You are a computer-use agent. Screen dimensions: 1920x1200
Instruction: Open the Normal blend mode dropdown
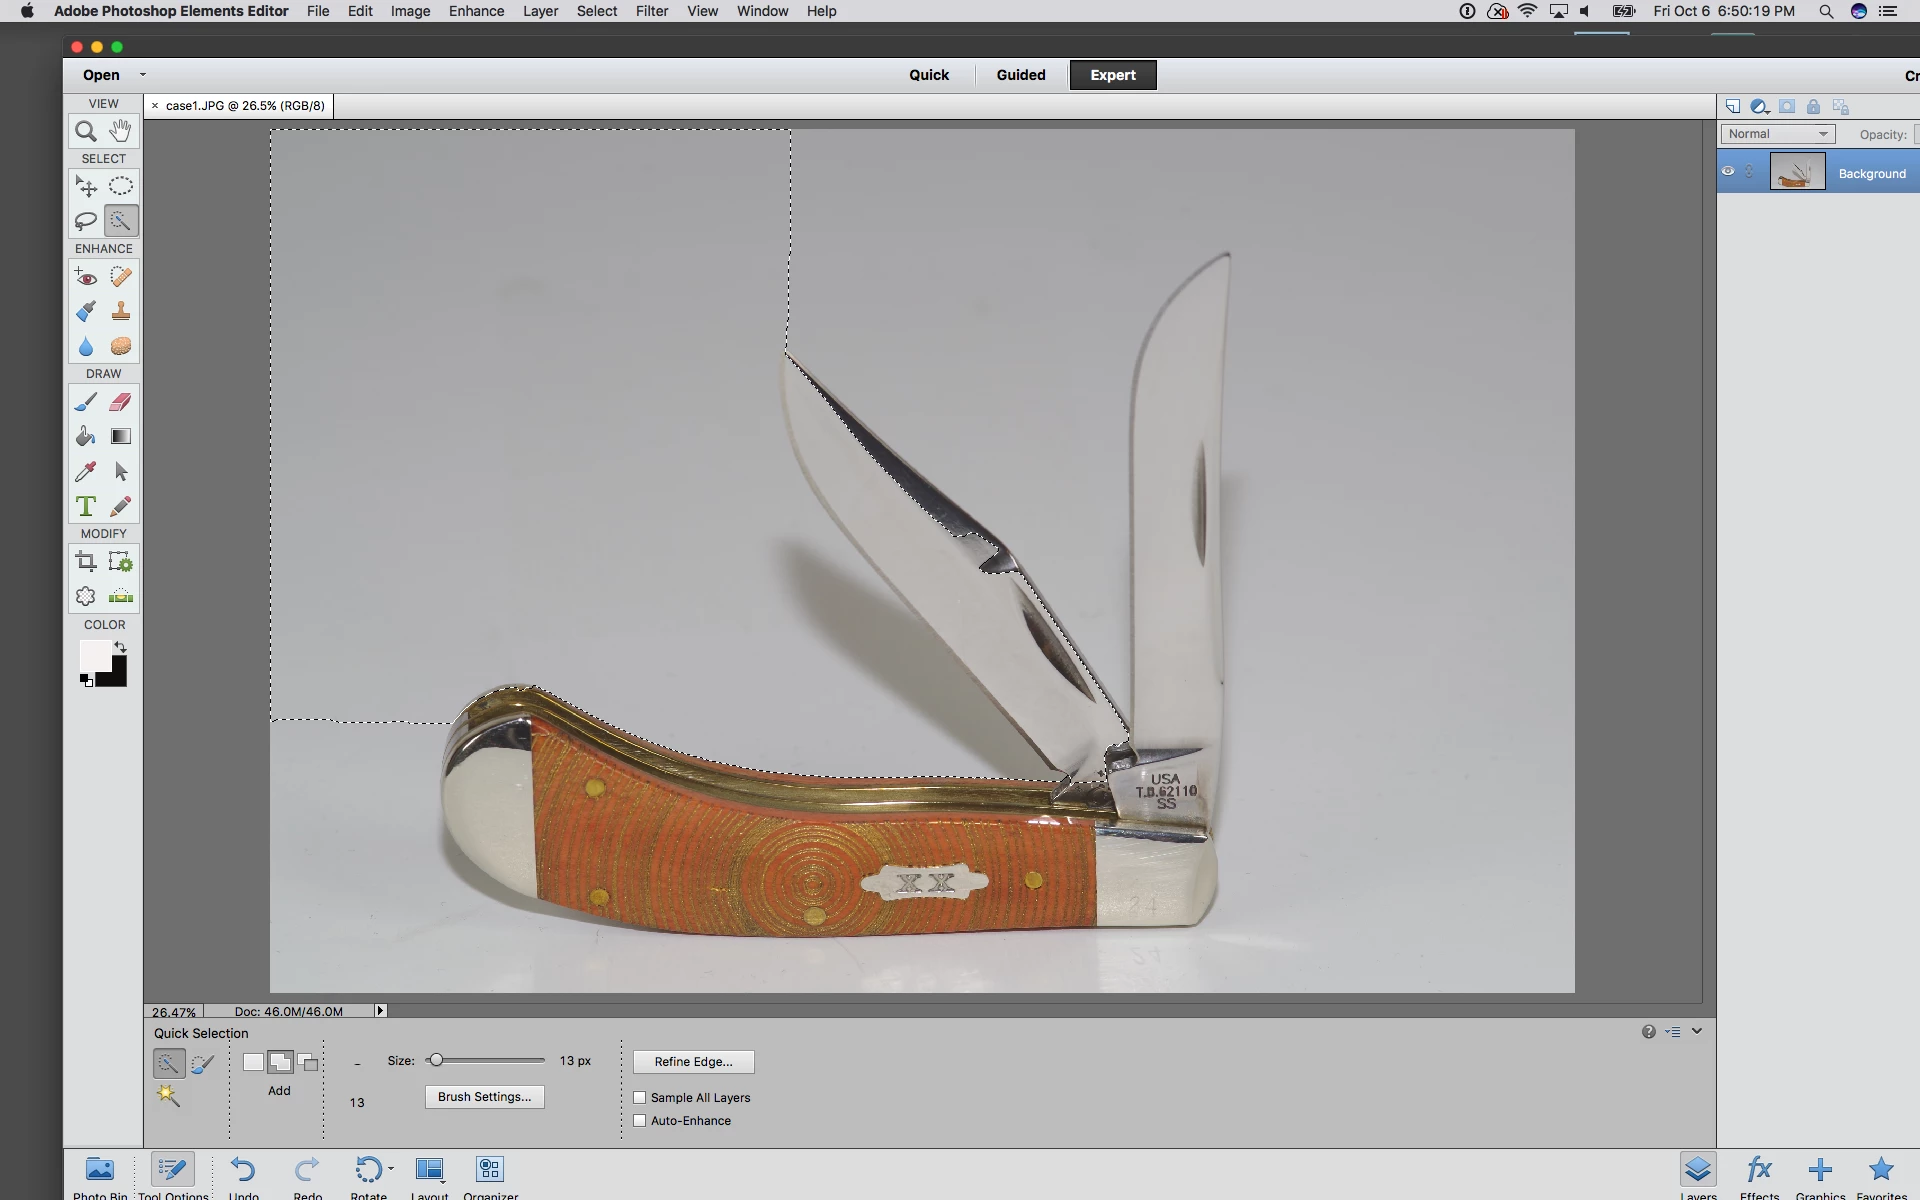[x=1778, y=134]
